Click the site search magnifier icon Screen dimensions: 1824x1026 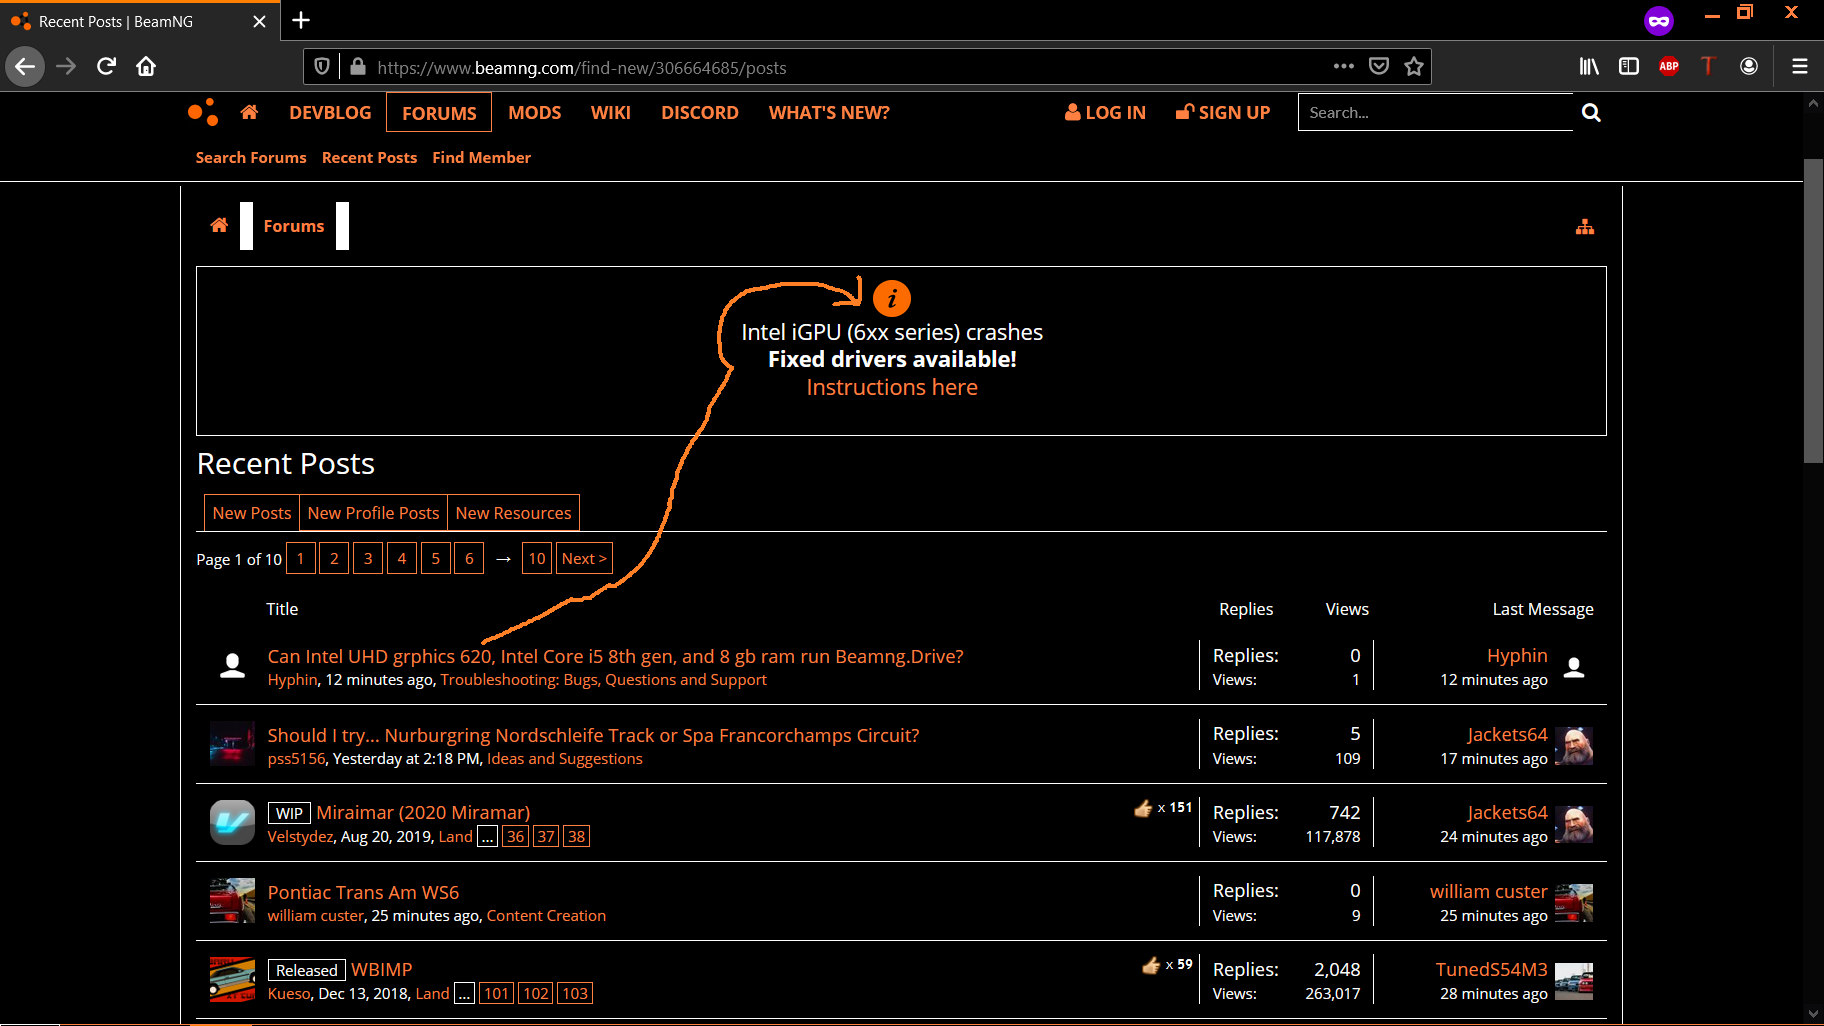[x=1591, y=113]
